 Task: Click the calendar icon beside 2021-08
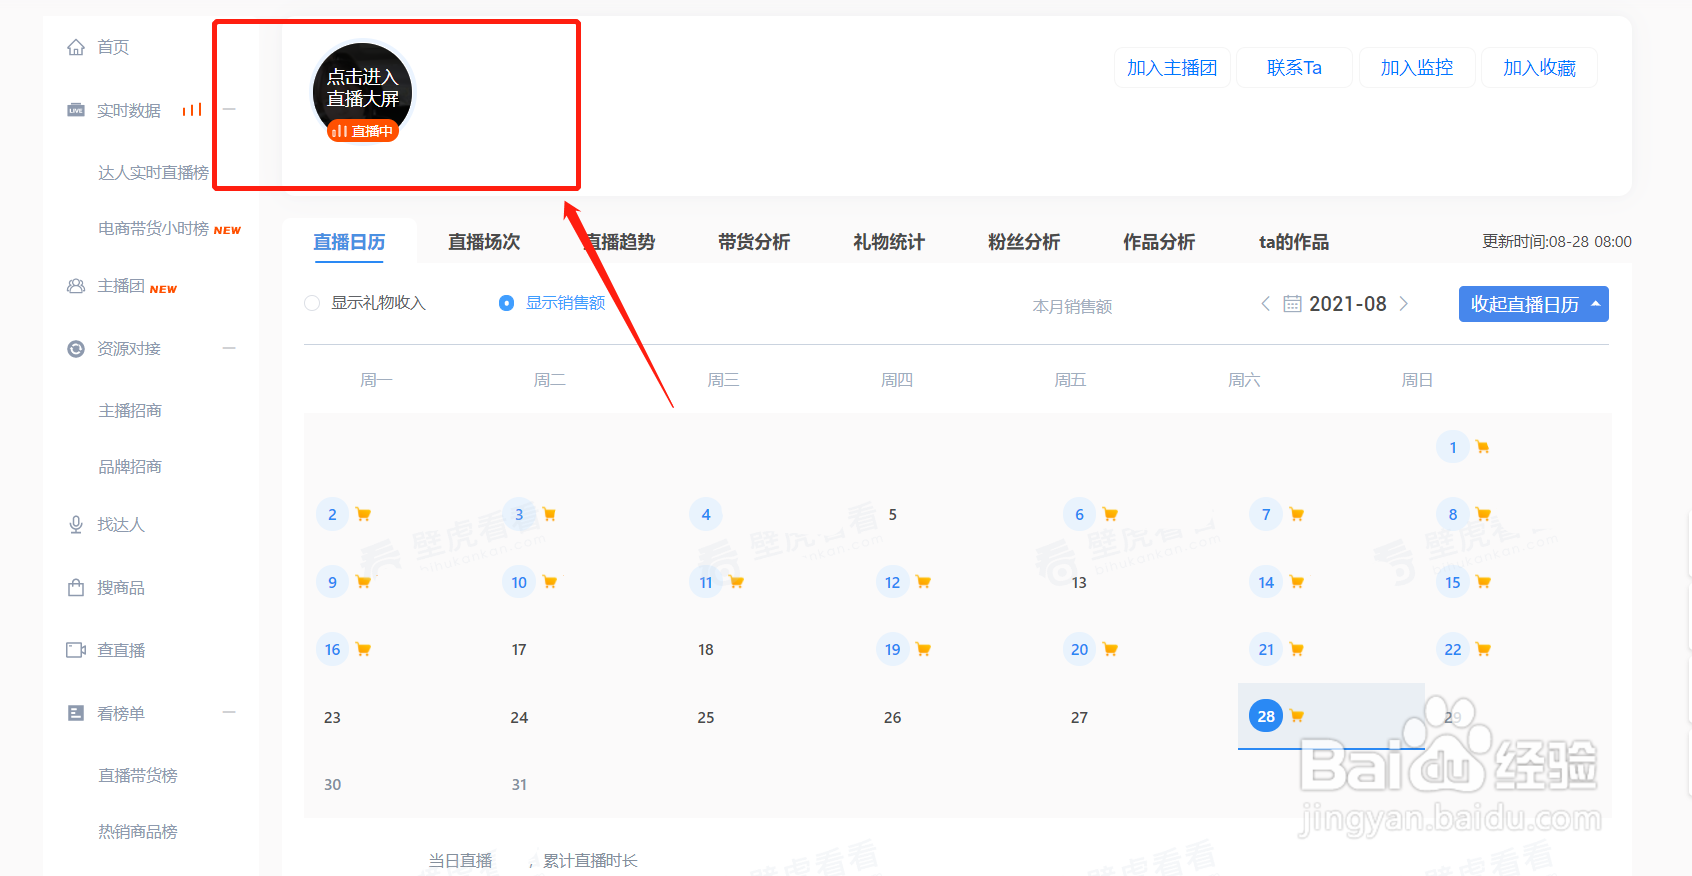(x=1292, y=304)
